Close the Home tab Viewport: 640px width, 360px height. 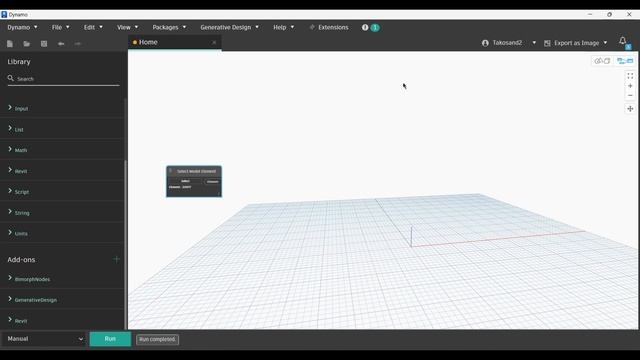pyautogui.click(x=214, y=42)
